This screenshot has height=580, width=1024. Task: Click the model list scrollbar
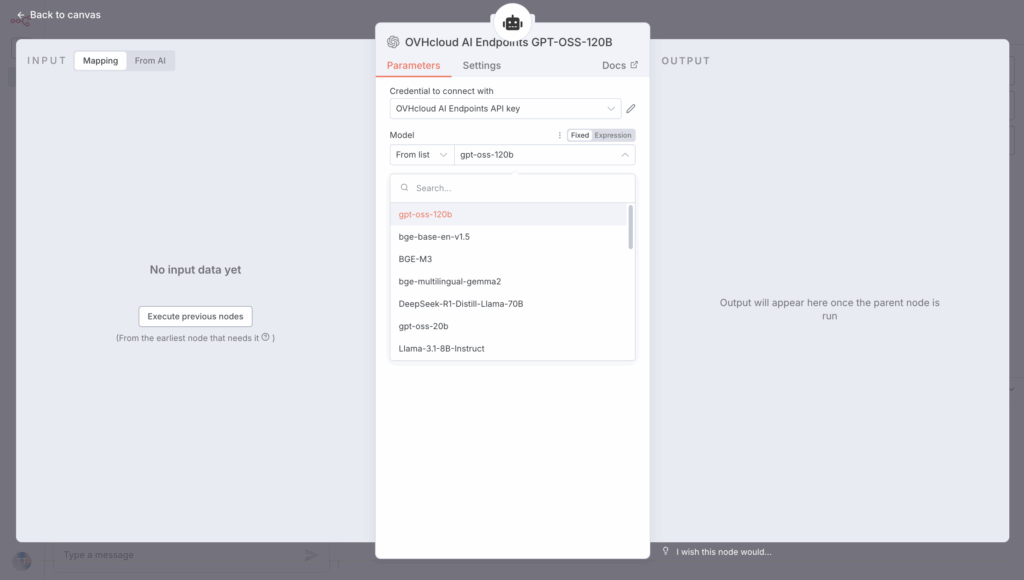pyautogui.click(x=630, y=227)
